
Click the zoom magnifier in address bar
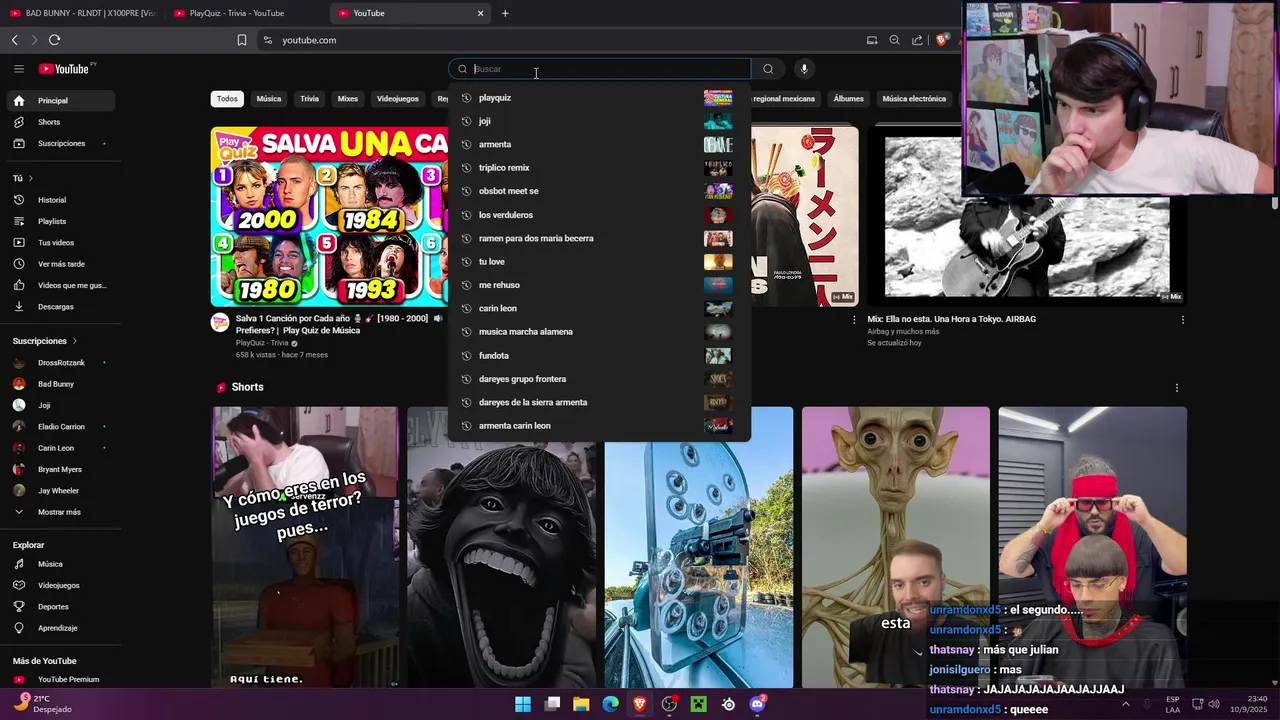894,40
